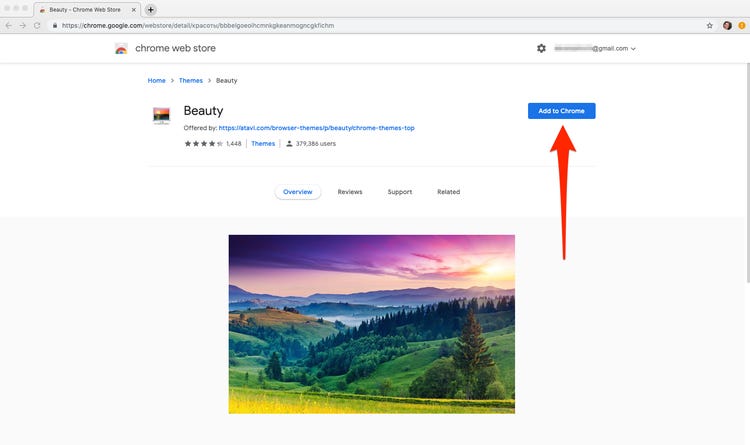Click the Themes category link beside rating
750x445 pixels.
point(263,144)
